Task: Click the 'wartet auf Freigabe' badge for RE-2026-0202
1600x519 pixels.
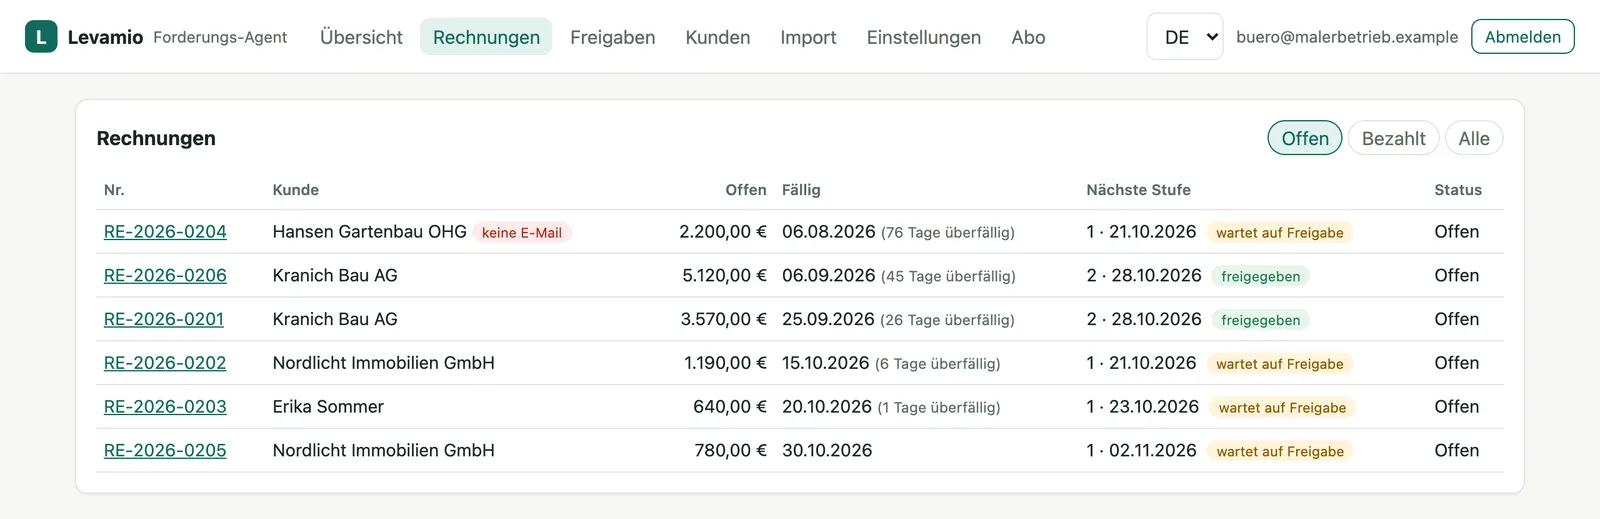Action: 1280,364
